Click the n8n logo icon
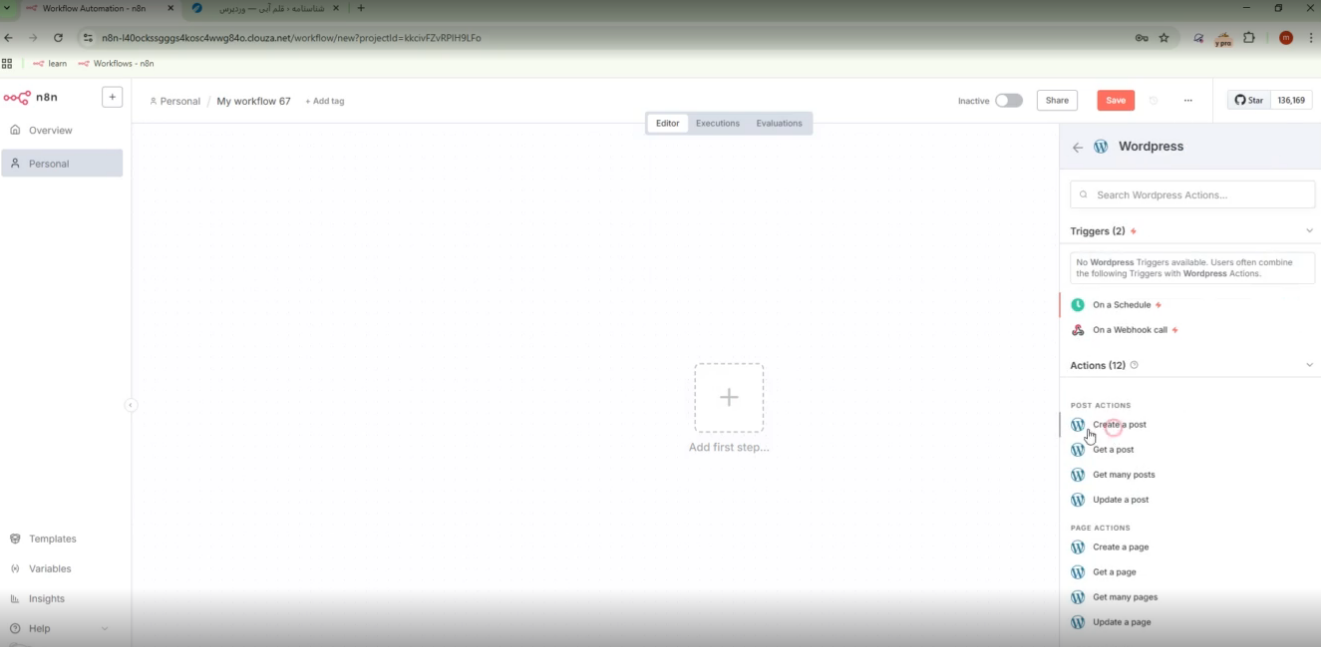The image size is (1321, 647). (x=17, y=98)
